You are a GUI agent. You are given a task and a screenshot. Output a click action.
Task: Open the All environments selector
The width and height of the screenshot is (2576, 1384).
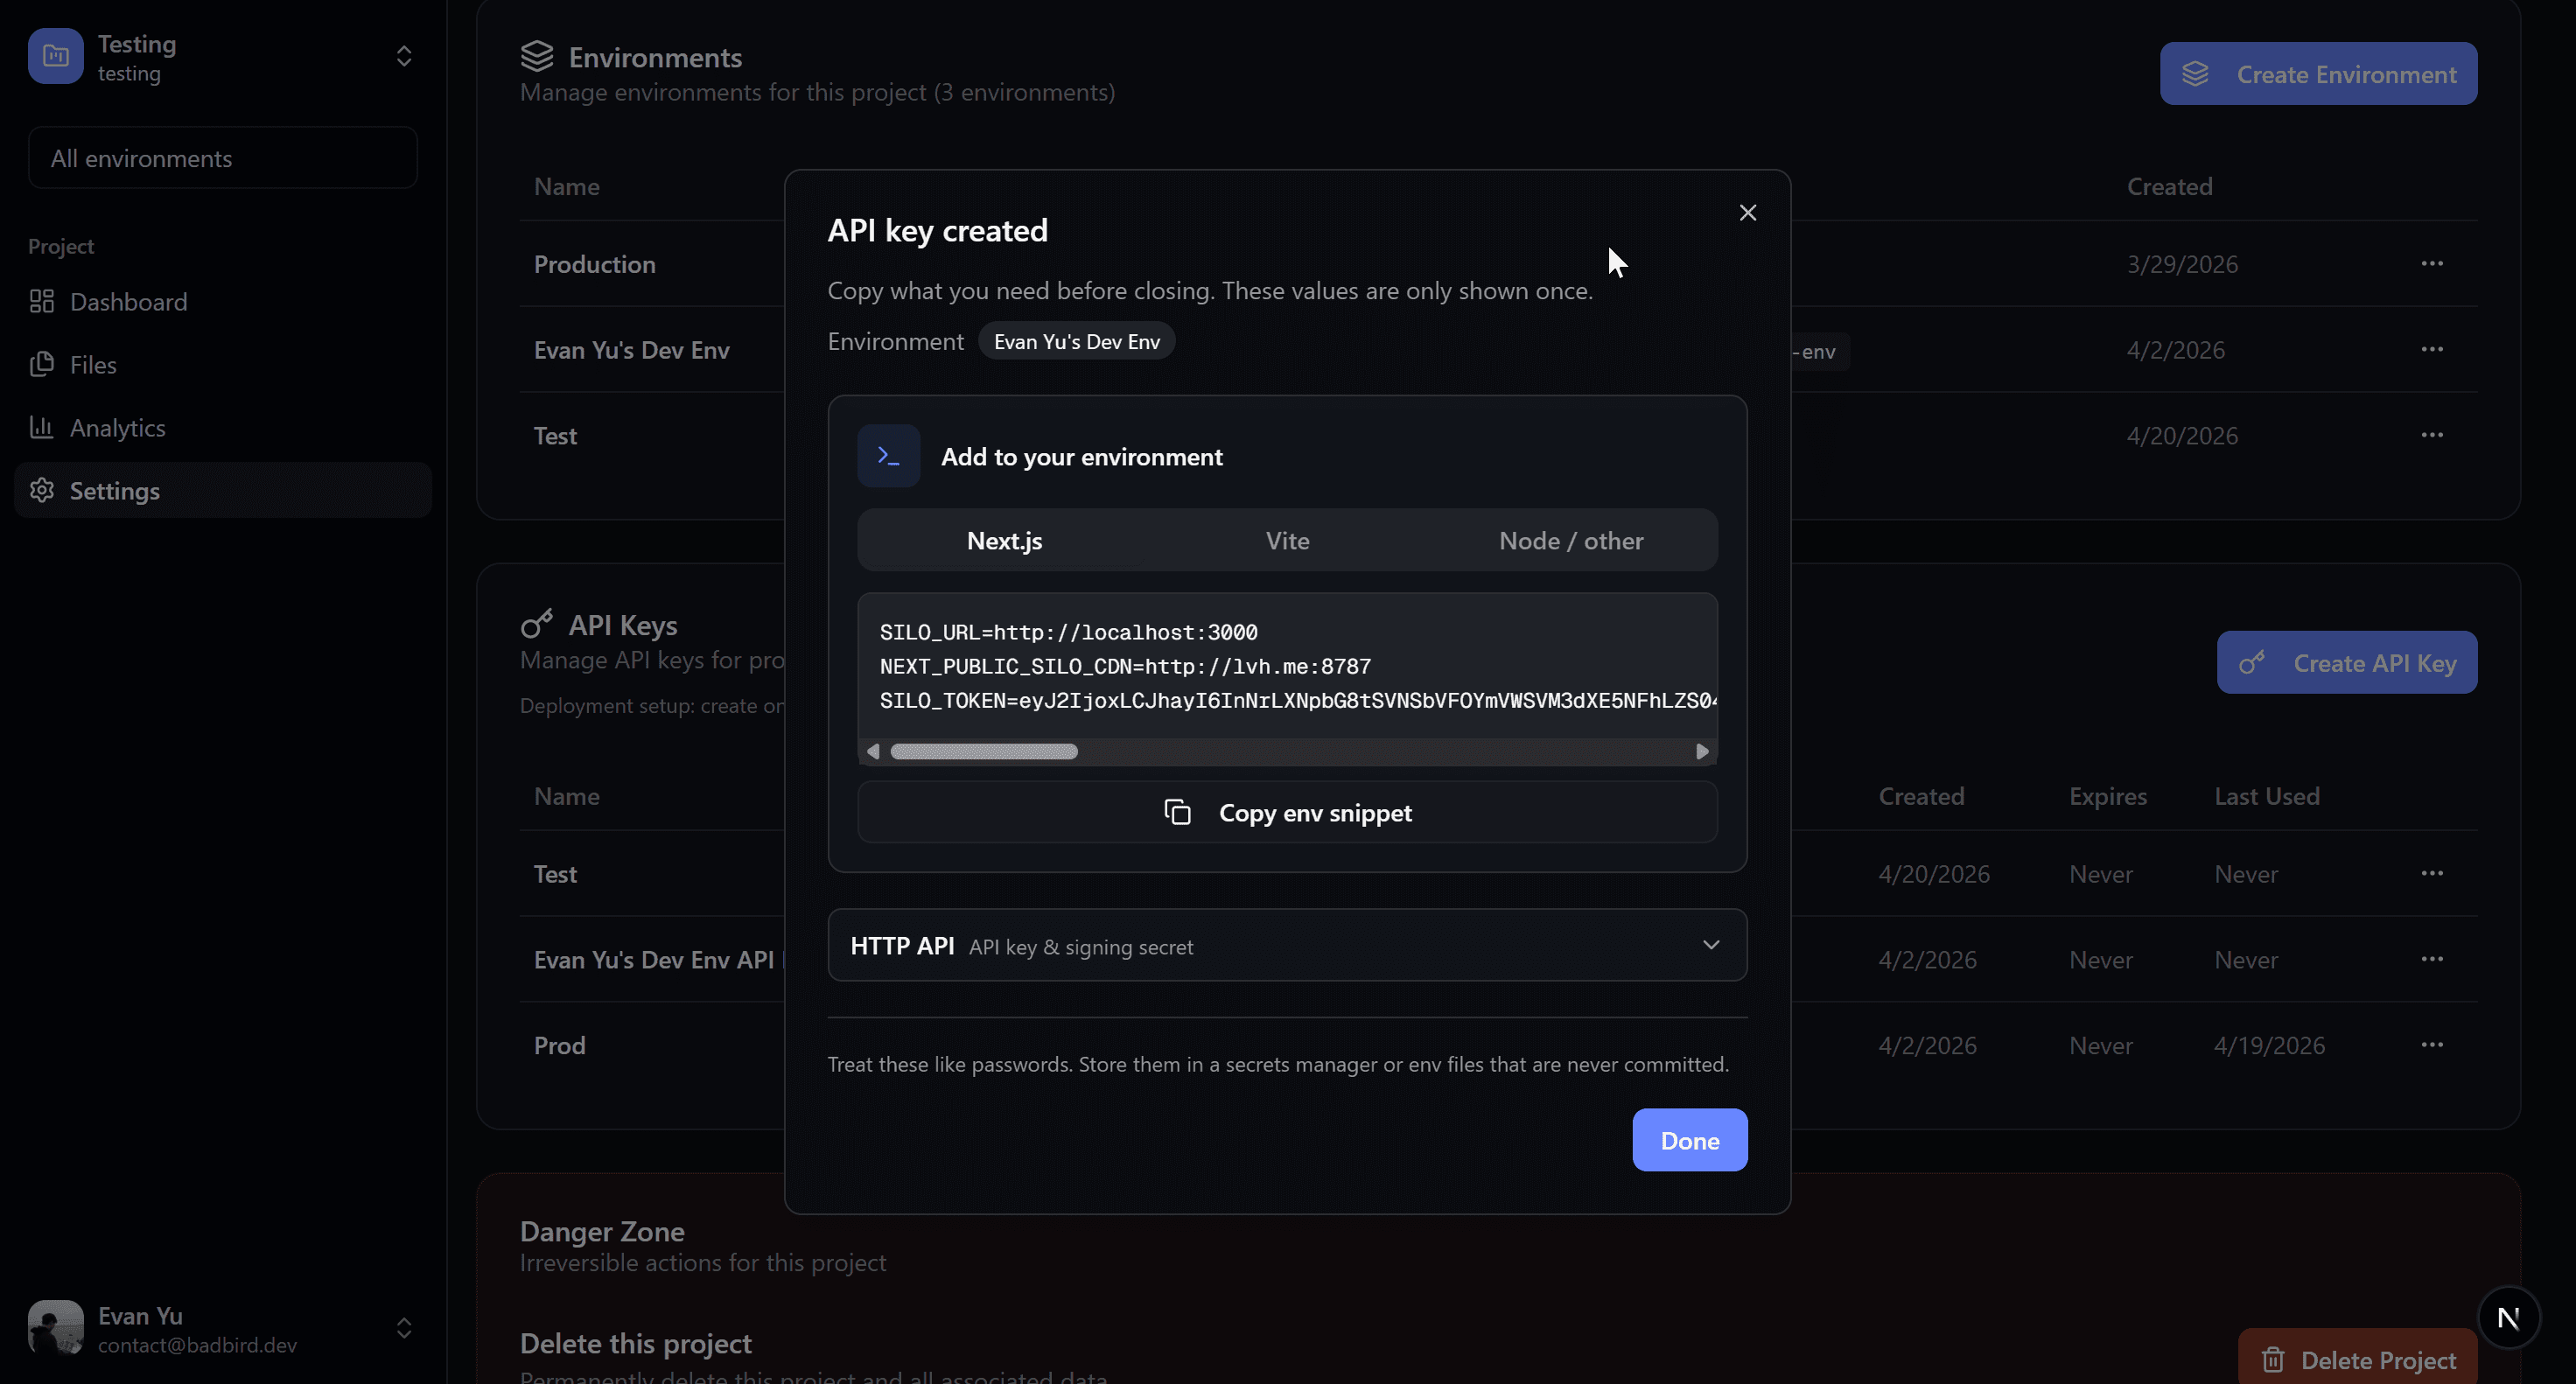[x=222, y=158]
